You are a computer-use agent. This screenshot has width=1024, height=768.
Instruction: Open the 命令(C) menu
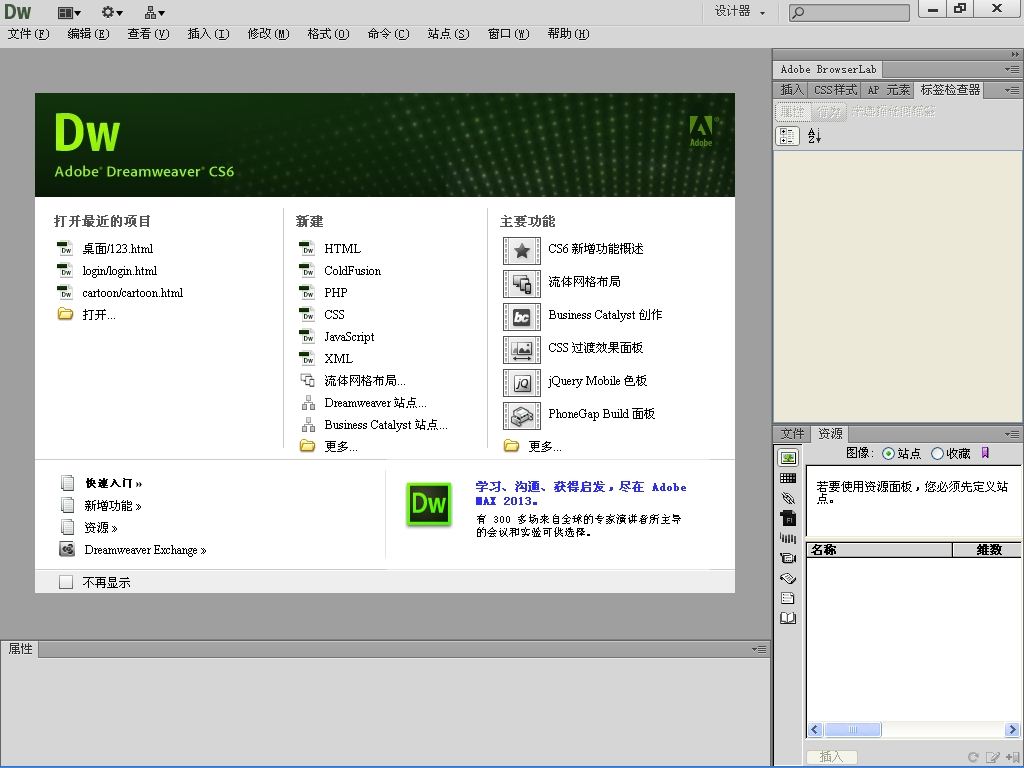pyautogui.click(x=389, y=34)
